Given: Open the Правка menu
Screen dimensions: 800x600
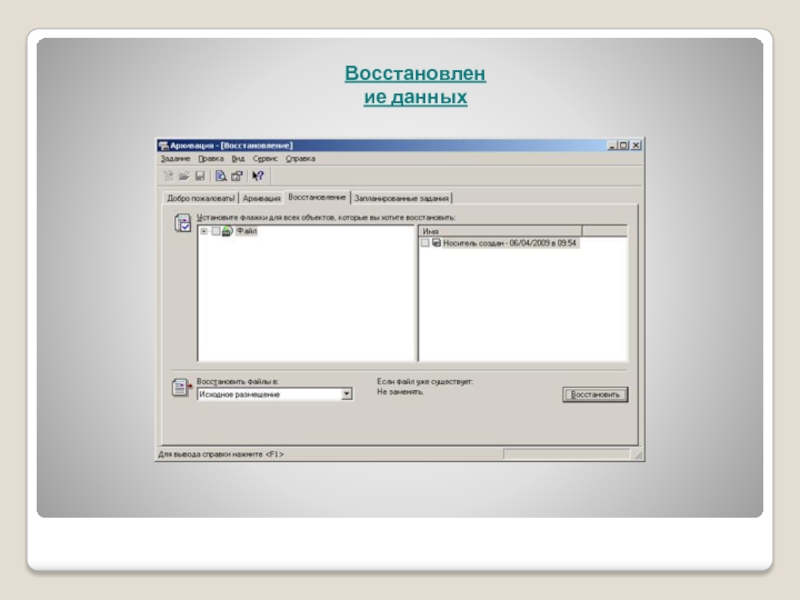Looking at the screenshot, I should point(211,159).
